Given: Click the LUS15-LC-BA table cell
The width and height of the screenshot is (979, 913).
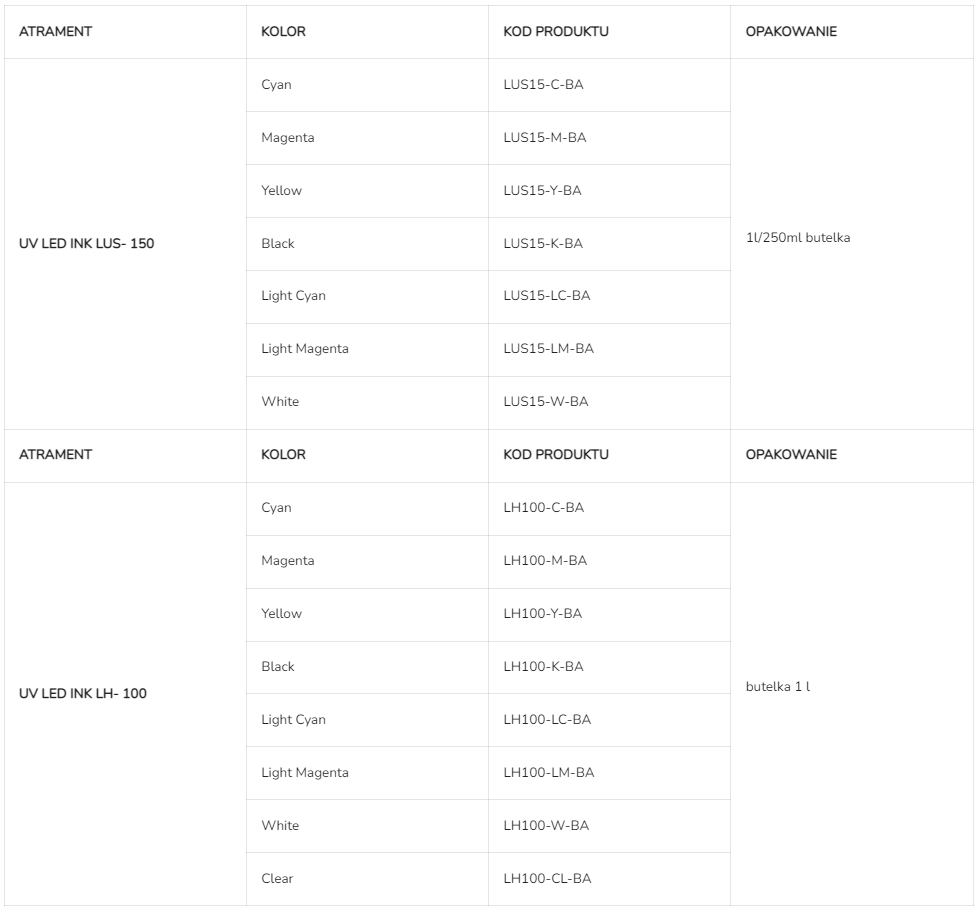Looking at the screenshot, I should tap(547, 296).
